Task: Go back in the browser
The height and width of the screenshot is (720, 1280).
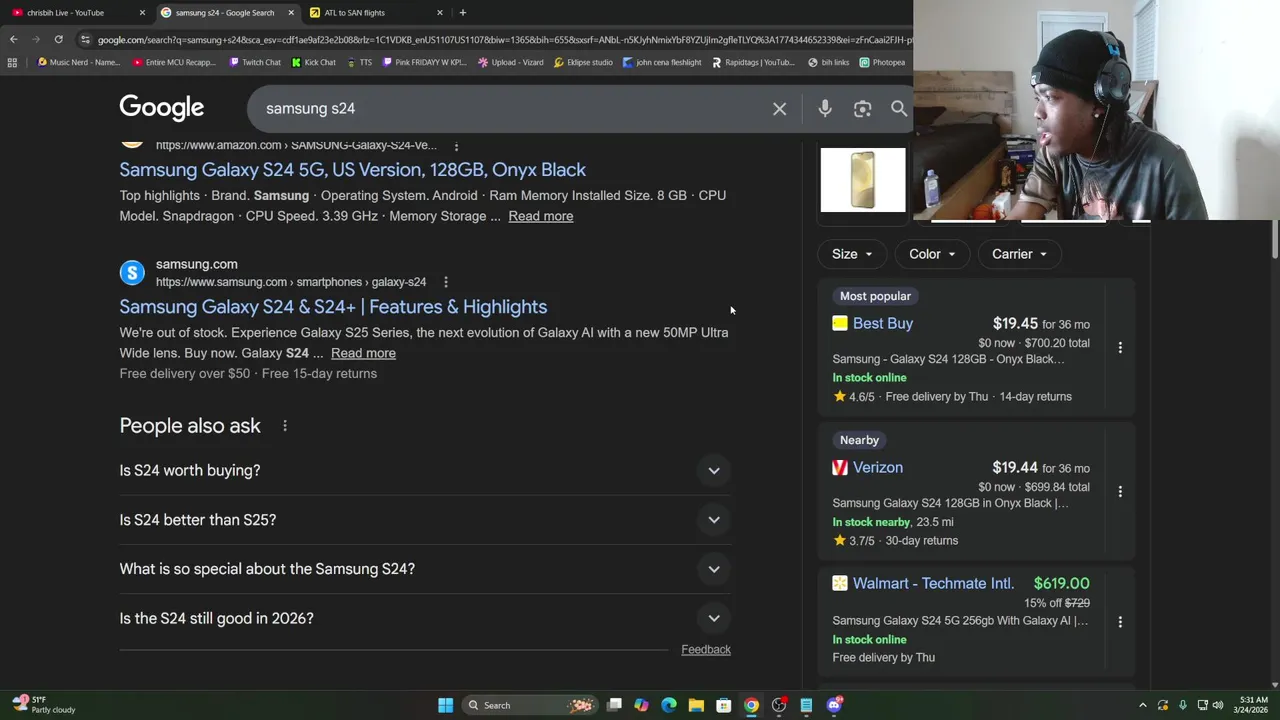Action: point(13,39)
